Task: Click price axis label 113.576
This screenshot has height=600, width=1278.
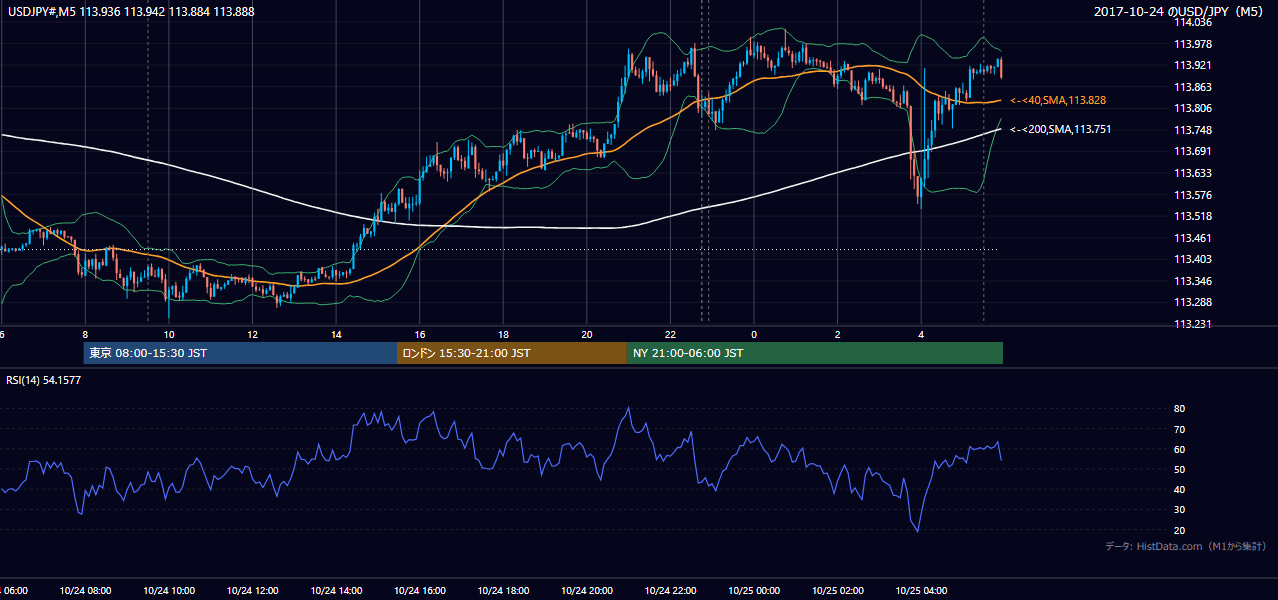Action: pos(1195,195)
